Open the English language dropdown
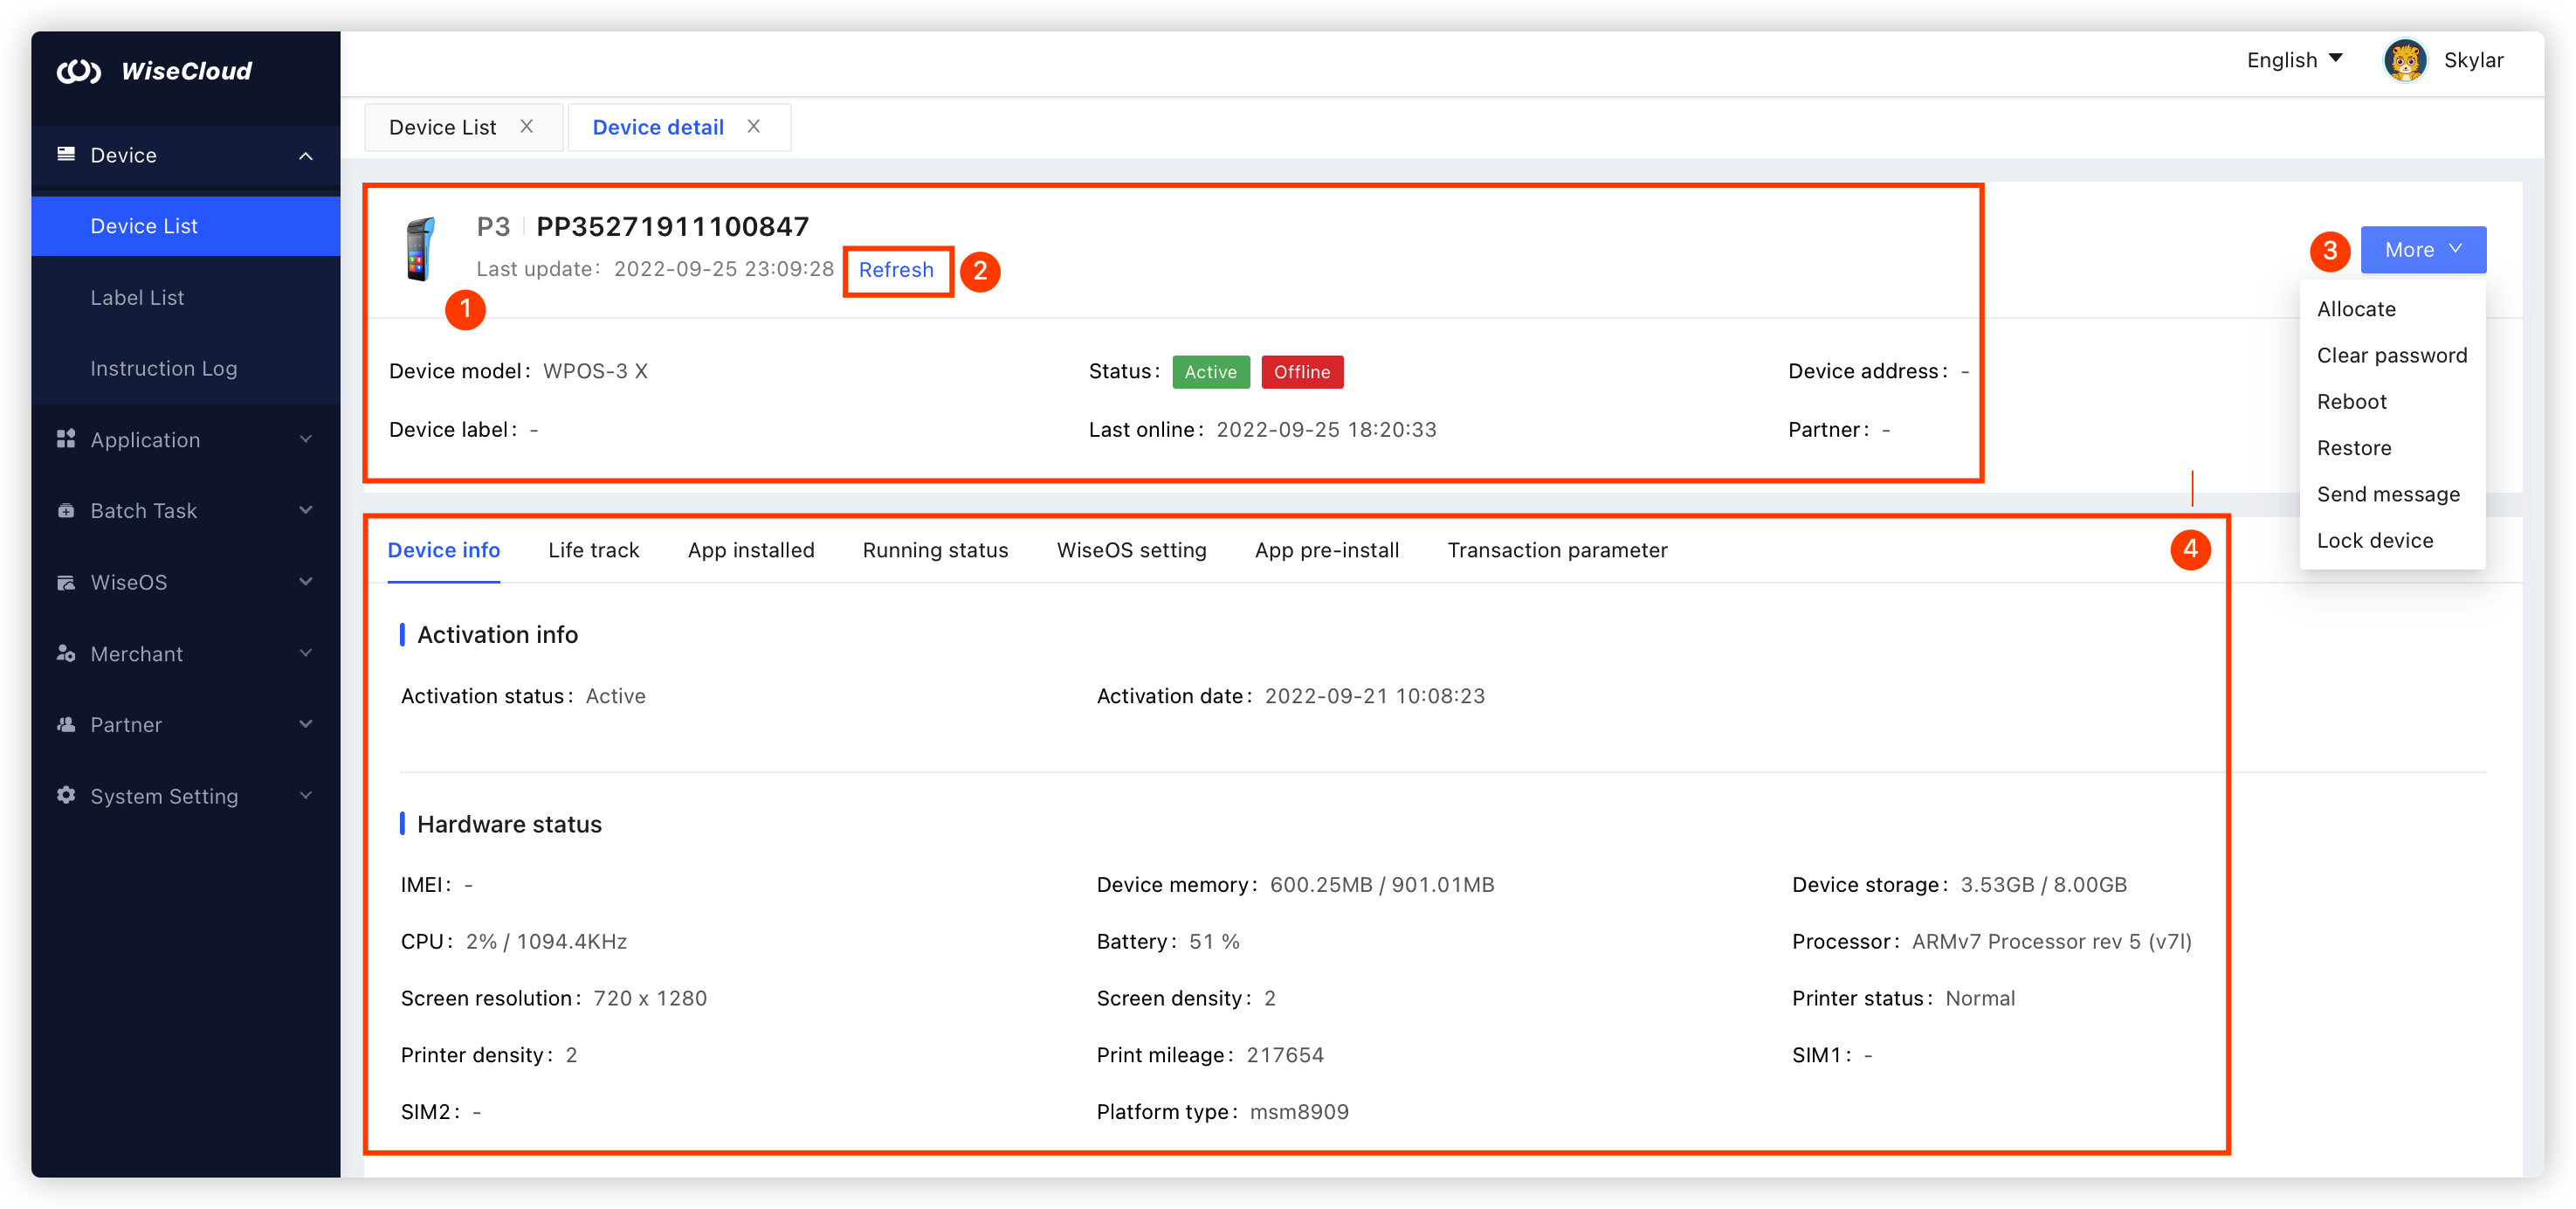2576x1209 pixels. point(2294,60)
